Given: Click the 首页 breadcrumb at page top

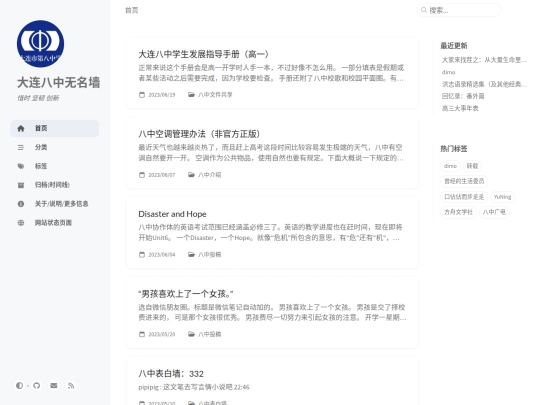Looking at the screenshot, I should point(132,10).
